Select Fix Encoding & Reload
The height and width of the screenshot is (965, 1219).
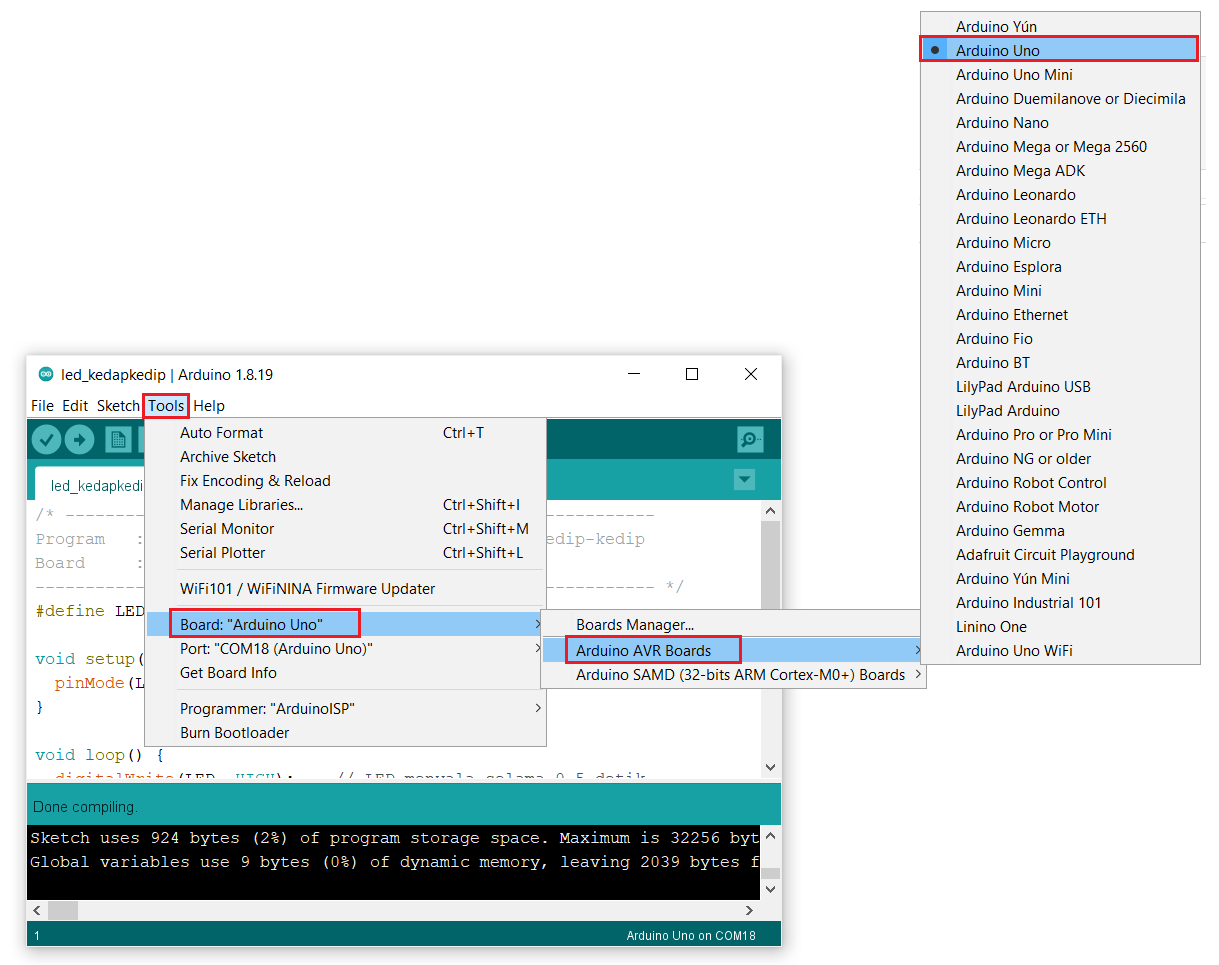(x=346, y=481)
